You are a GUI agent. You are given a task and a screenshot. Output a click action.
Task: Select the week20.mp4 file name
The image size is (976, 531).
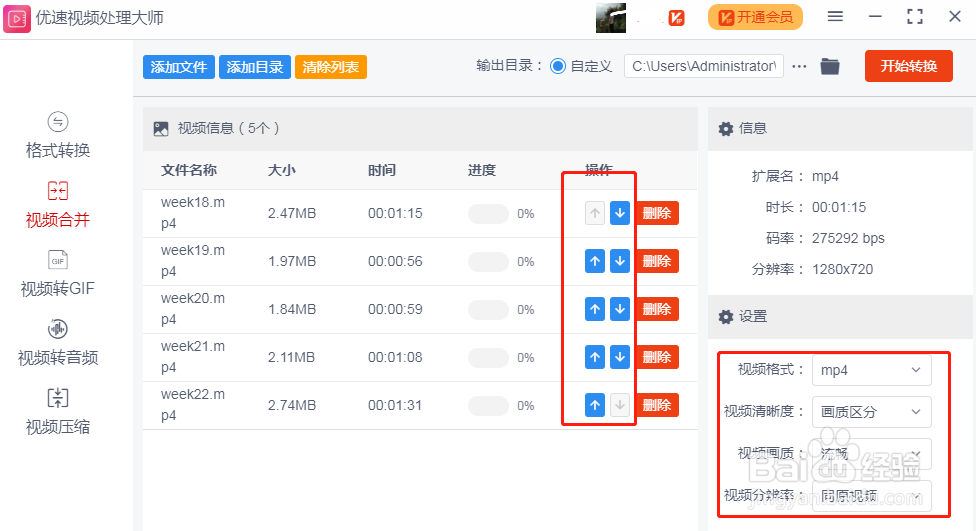click(x=193, y=309)
